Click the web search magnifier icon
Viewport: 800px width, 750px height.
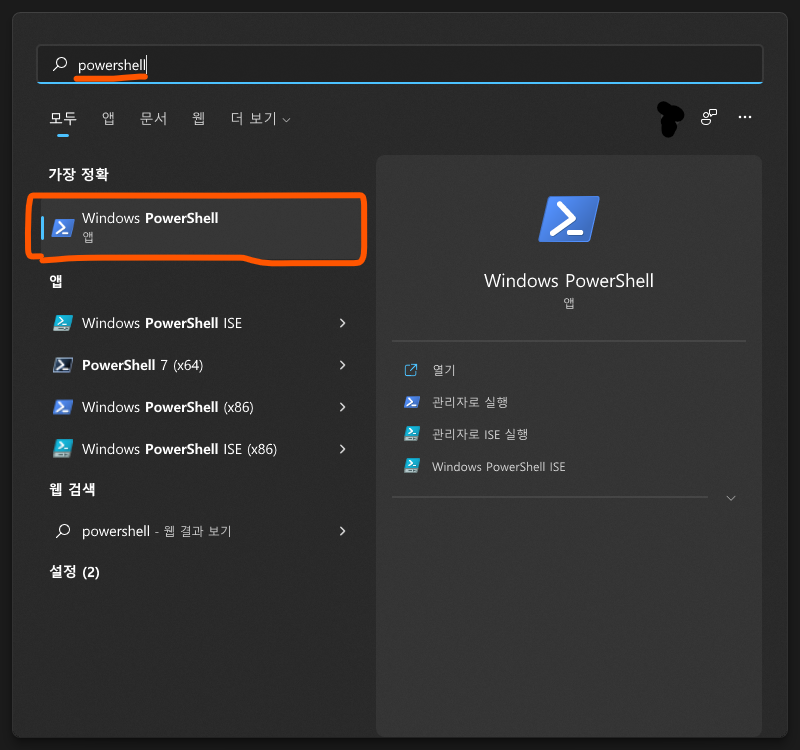[63, 531]
